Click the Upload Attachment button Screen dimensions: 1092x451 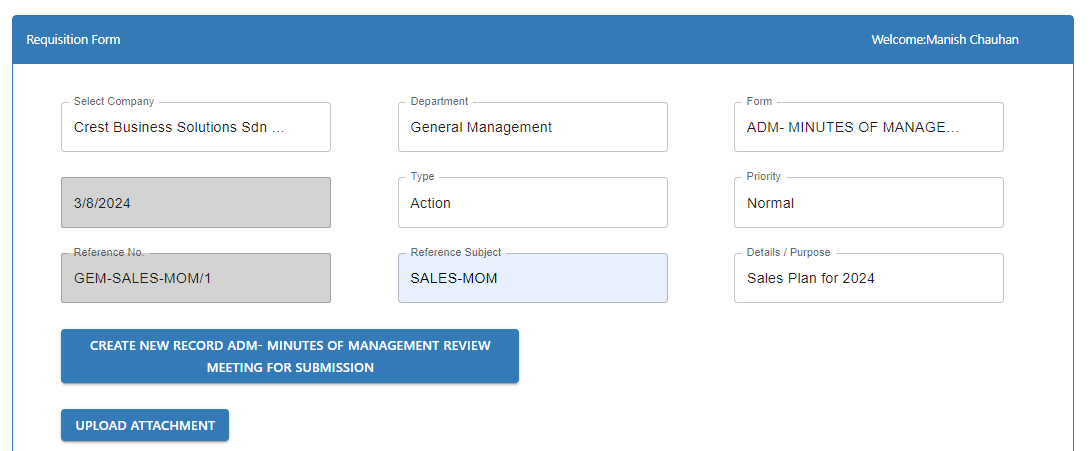click(145, 425)
